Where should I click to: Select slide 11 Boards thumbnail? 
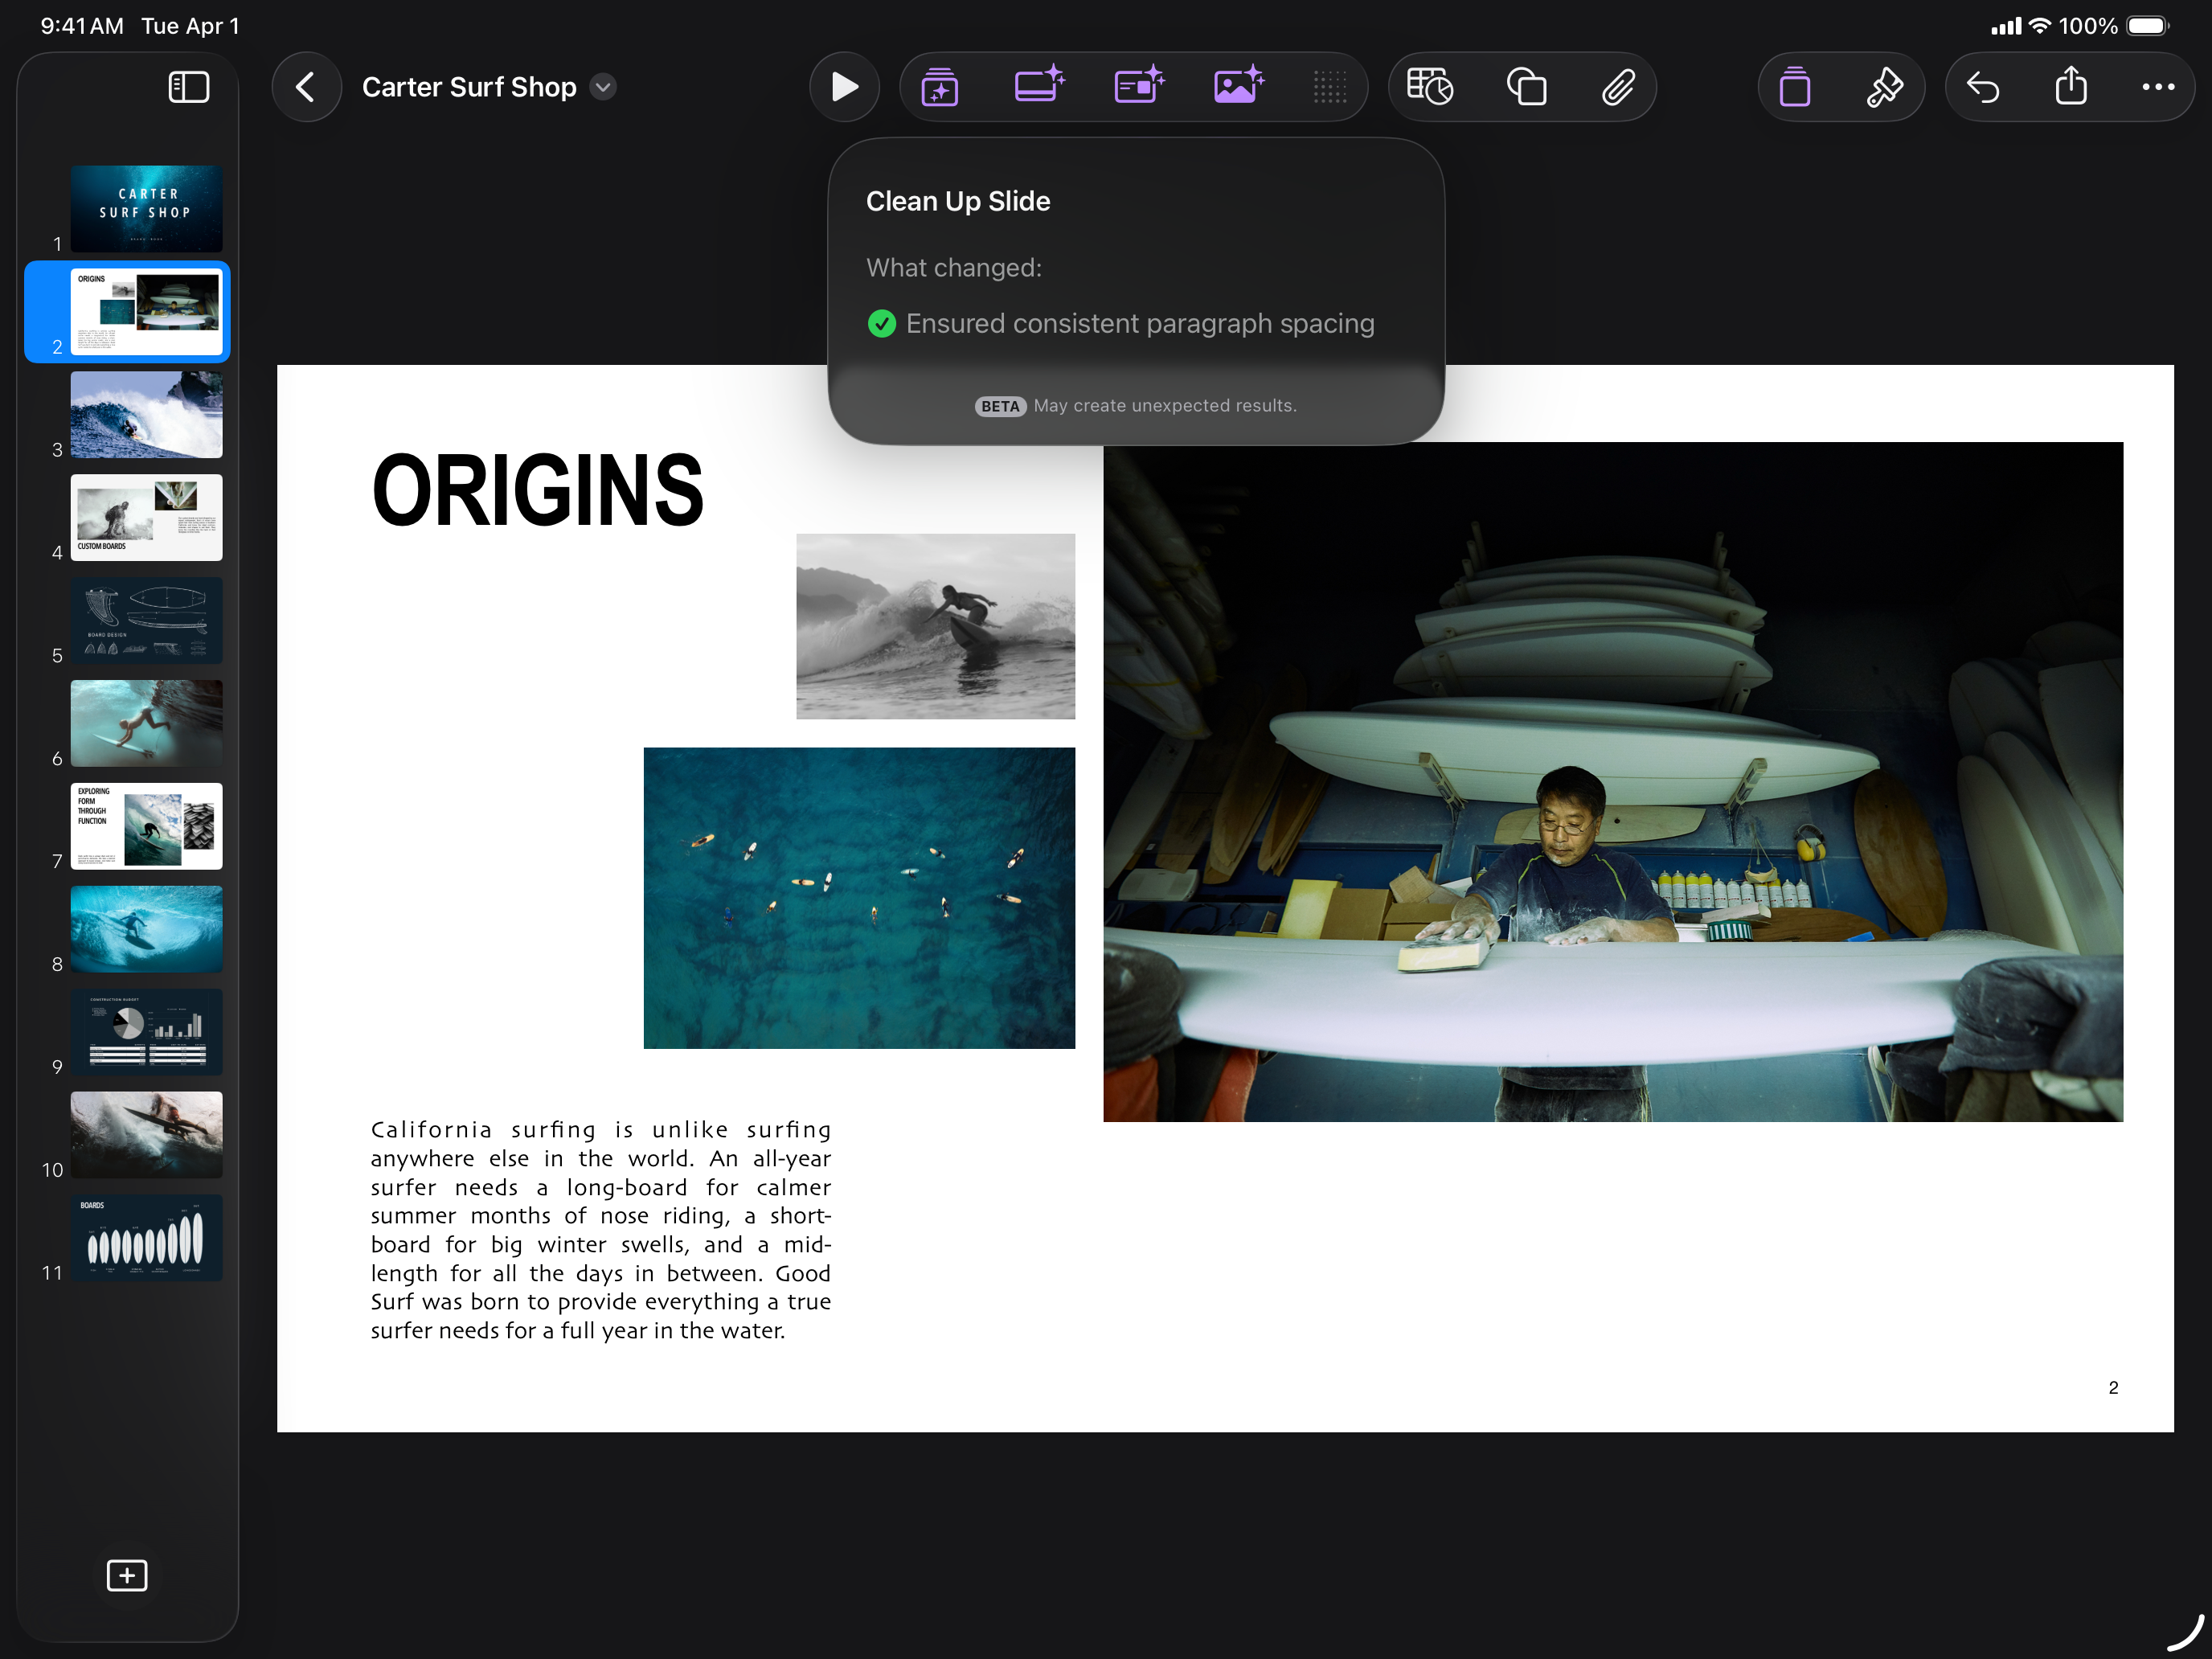tap(146, 1238)
